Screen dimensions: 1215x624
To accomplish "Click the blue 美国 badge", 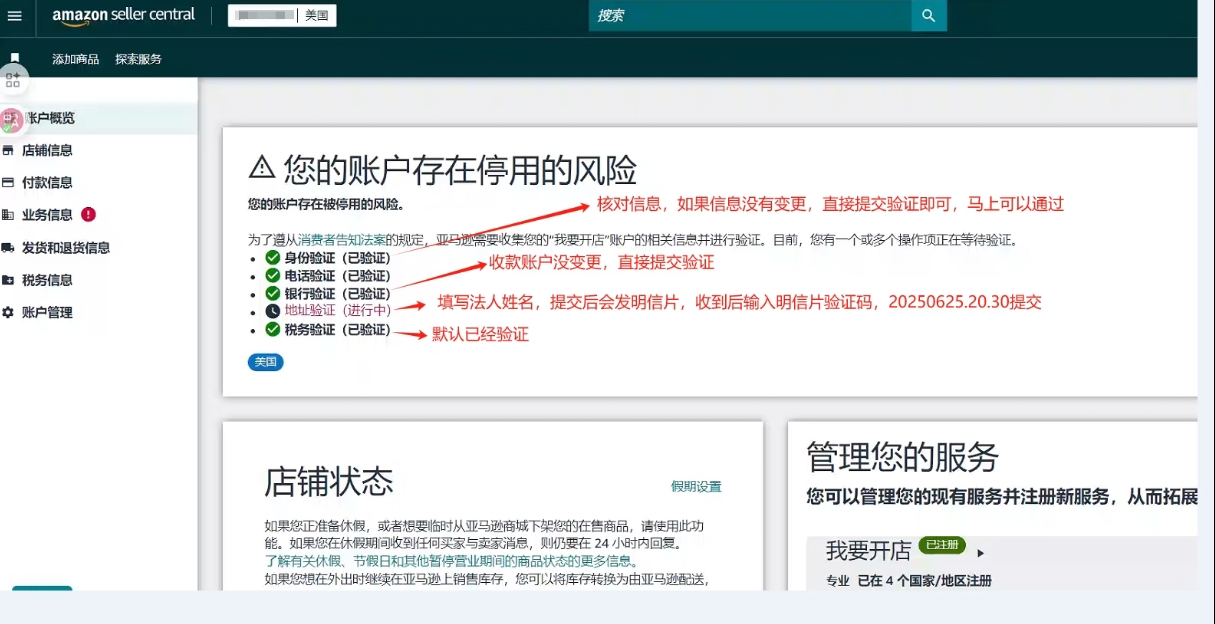I will tap(266, 362).
